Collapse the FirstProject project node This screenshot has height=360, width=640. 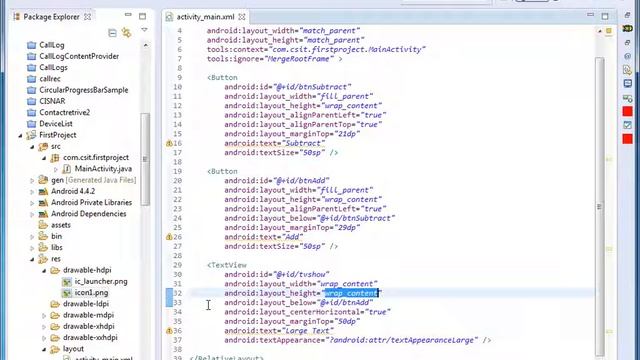(20, 135)
